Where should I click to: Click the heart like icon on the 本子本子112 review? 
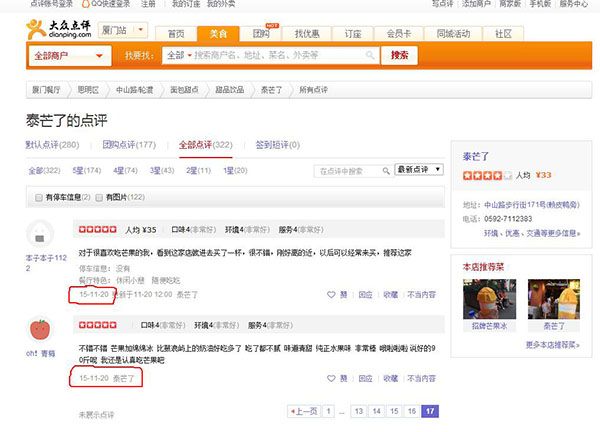coord(331,295)
